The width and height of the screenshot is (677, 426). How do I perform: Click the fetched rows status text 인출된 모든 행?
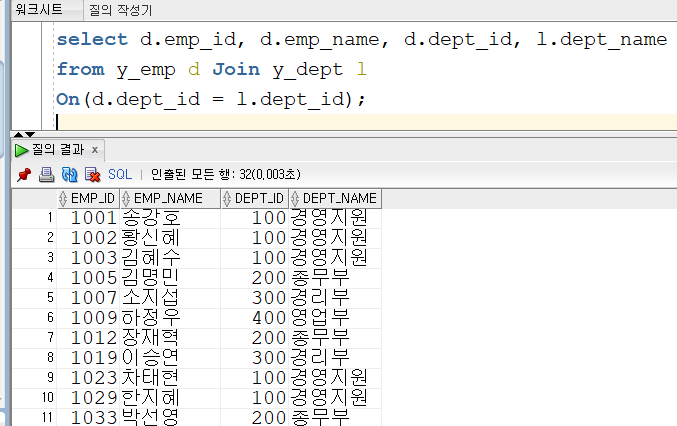pos(225,174)
